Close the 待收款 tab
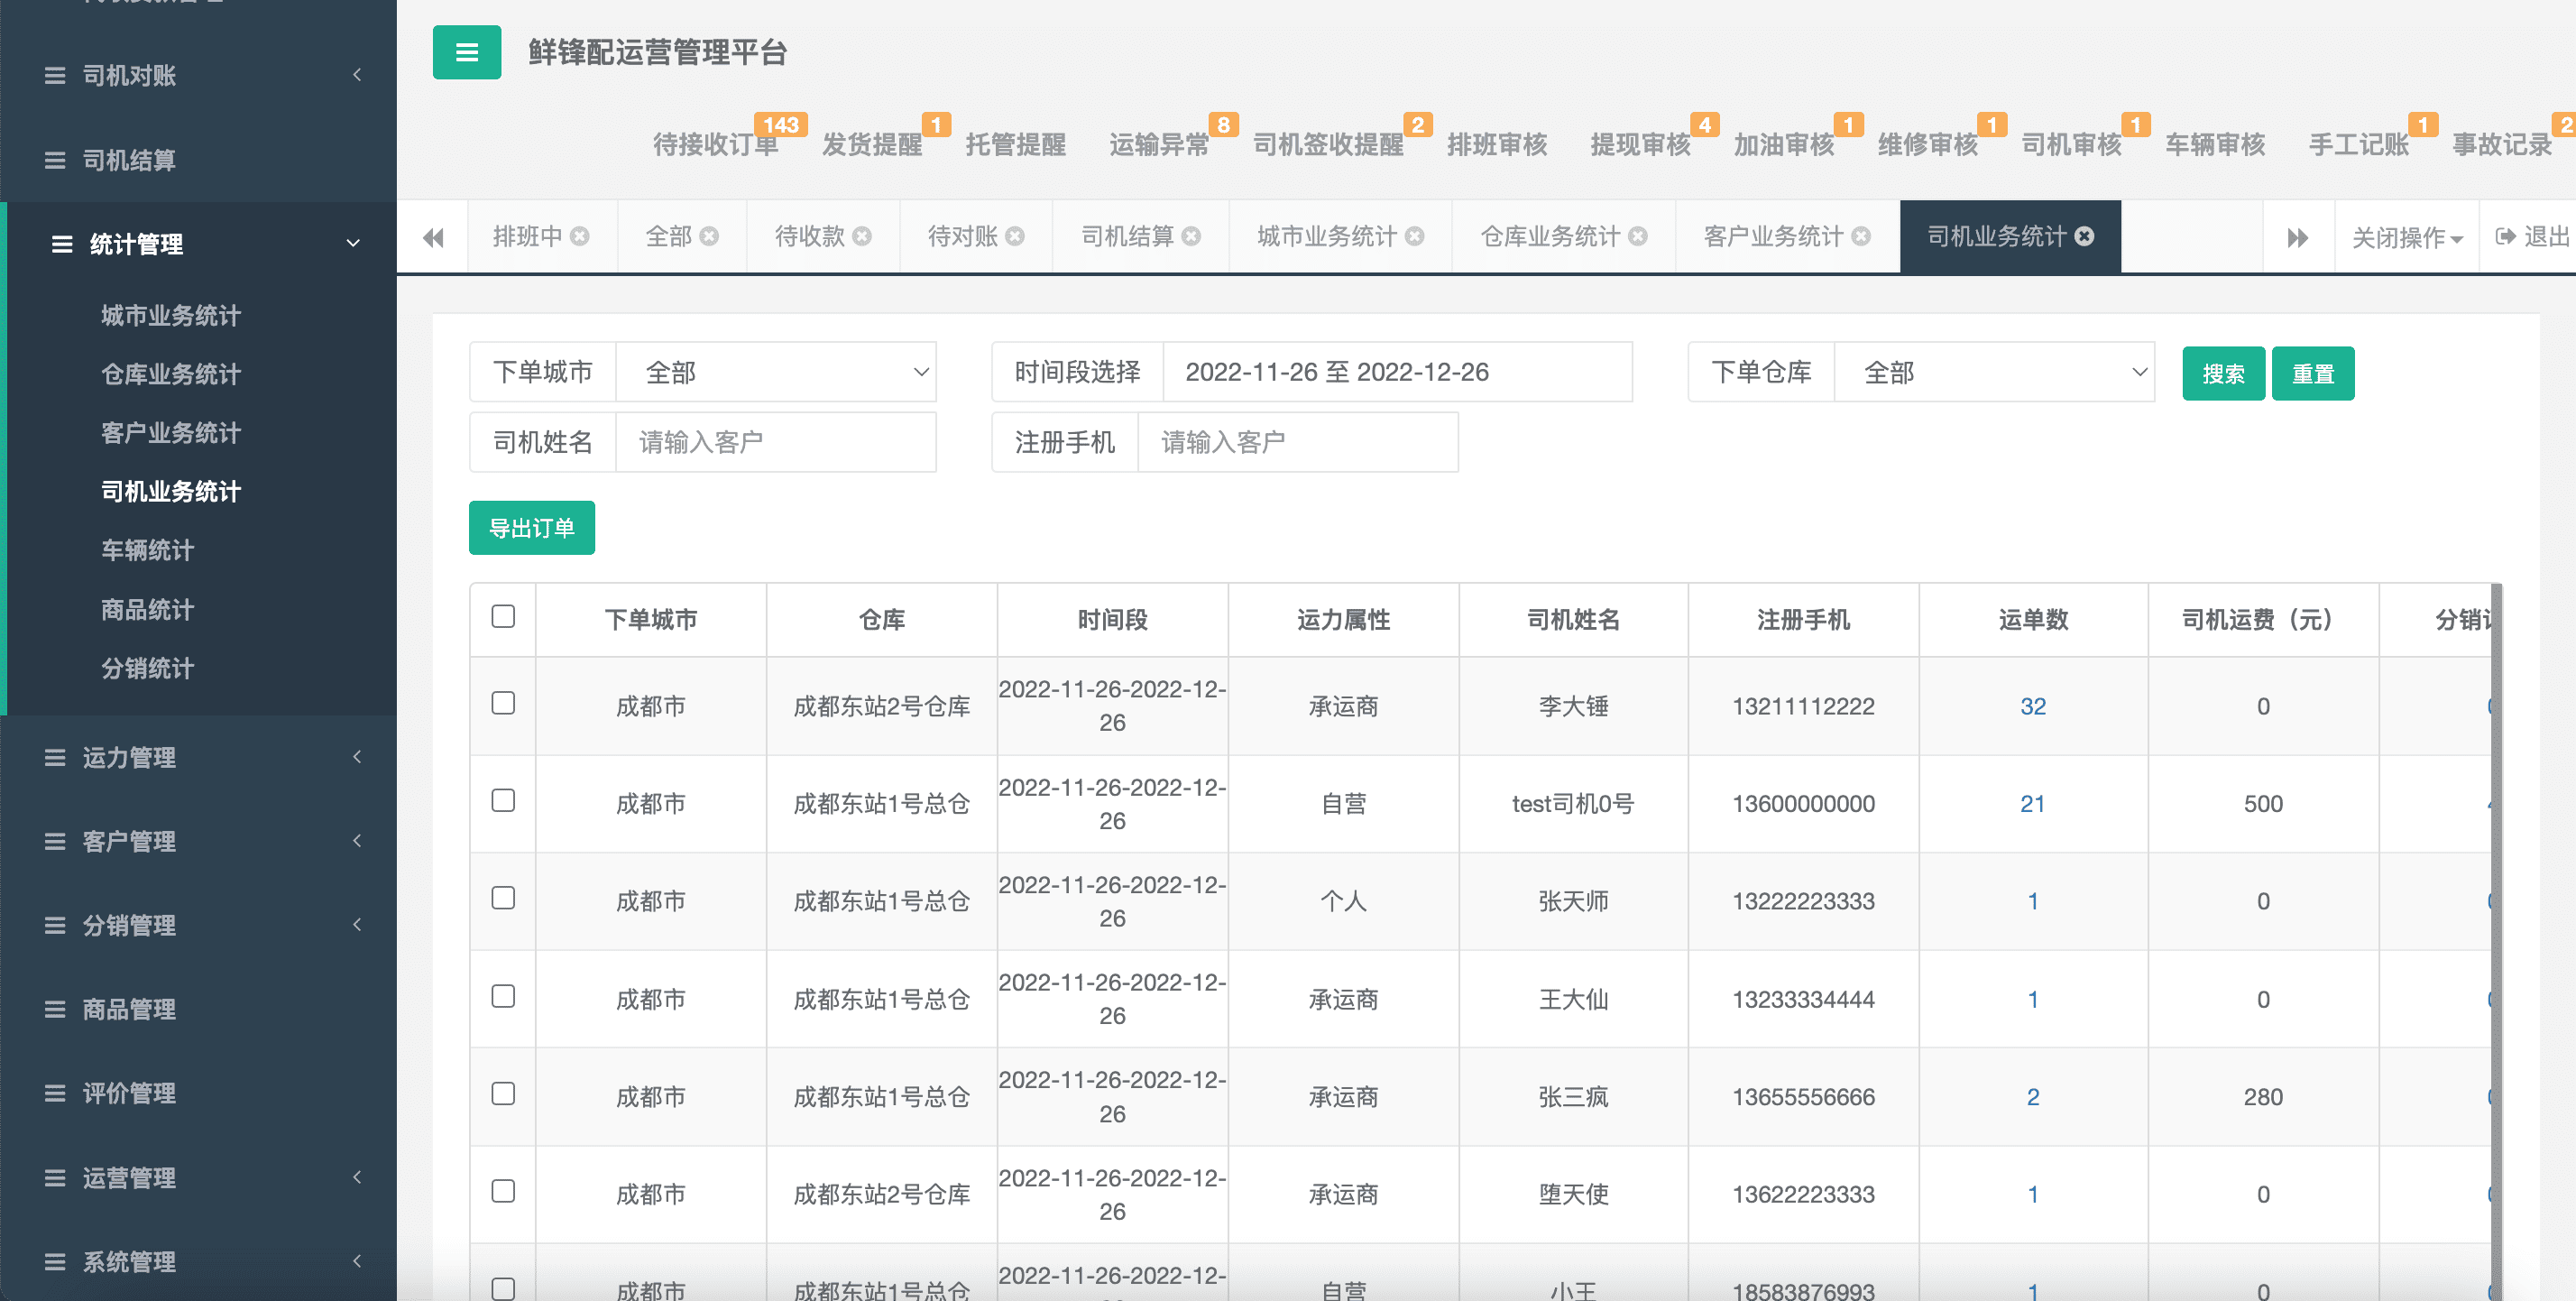 click(x=862, y=236)
